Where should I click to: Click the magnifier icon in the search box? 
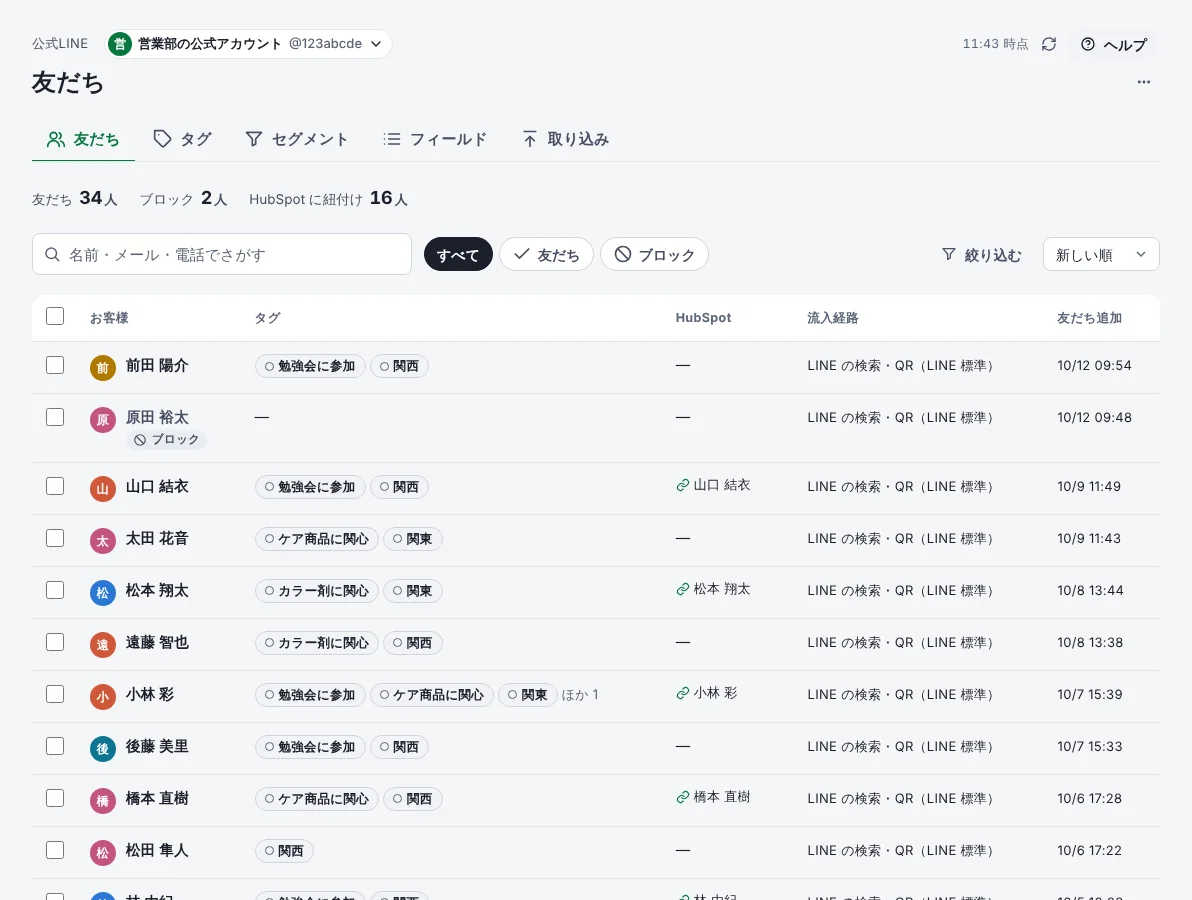click(x=52, y=255)
